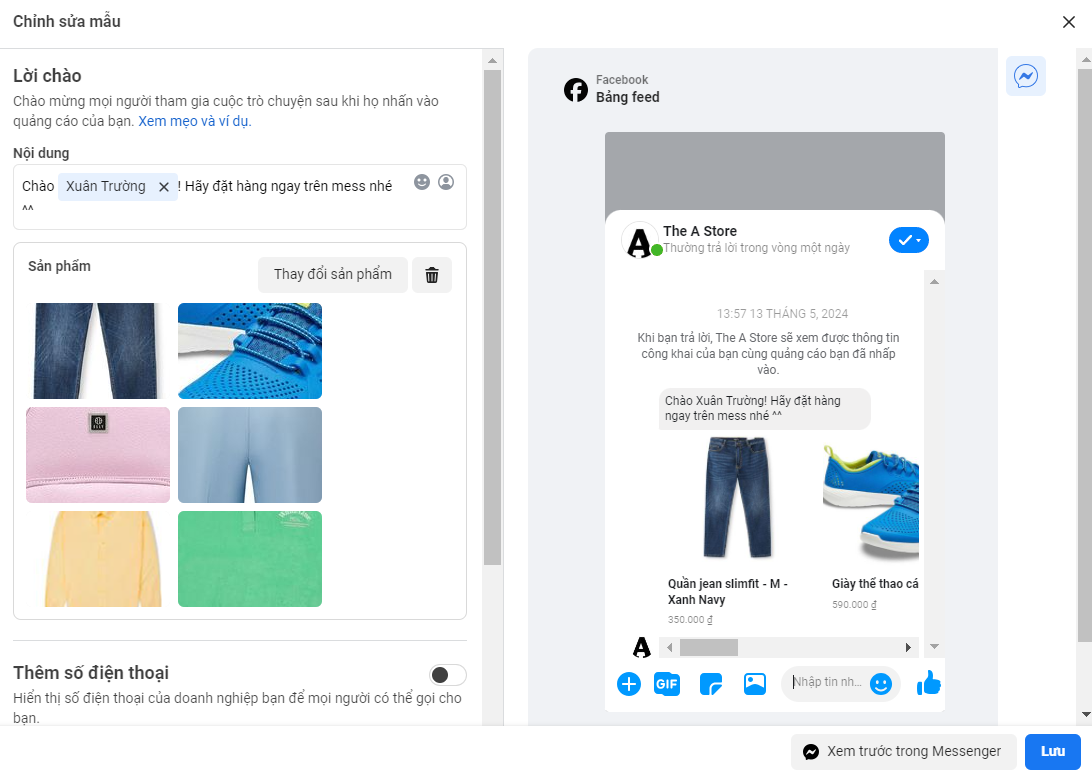The image size is (1092, 773).
Task: Click Xem trước trong Messenger button
Action: (903, 751)
